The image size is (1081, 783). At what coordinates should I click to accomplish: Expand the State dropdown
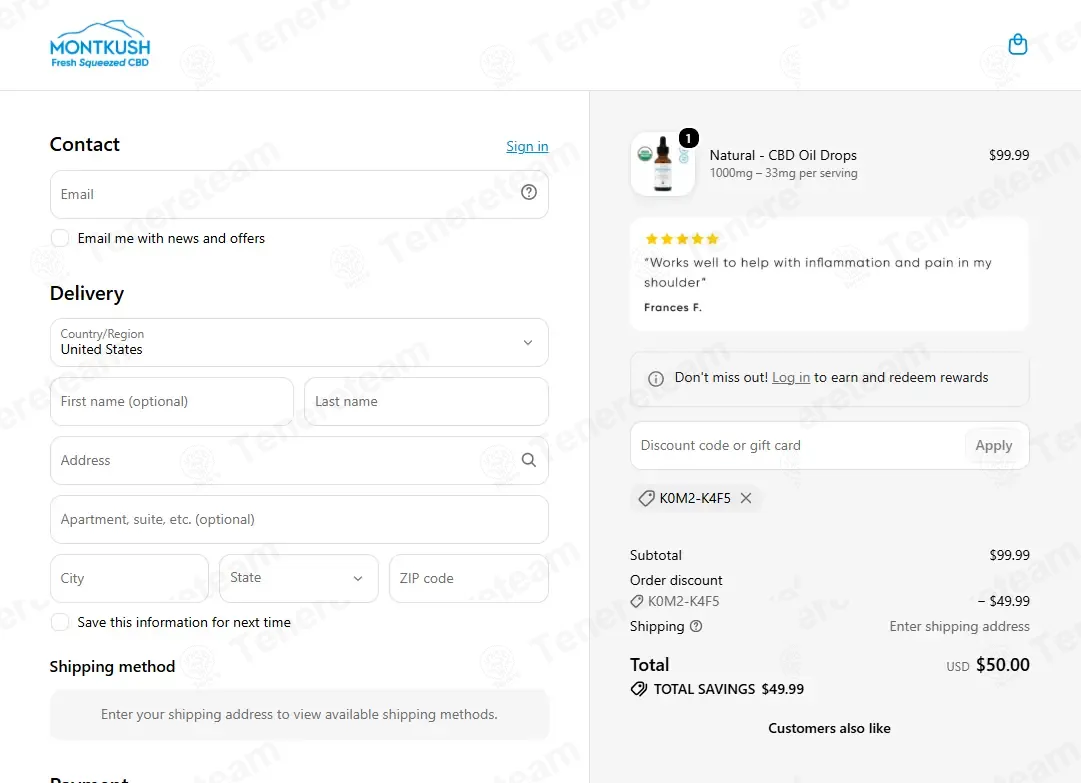tap(299, 578)
